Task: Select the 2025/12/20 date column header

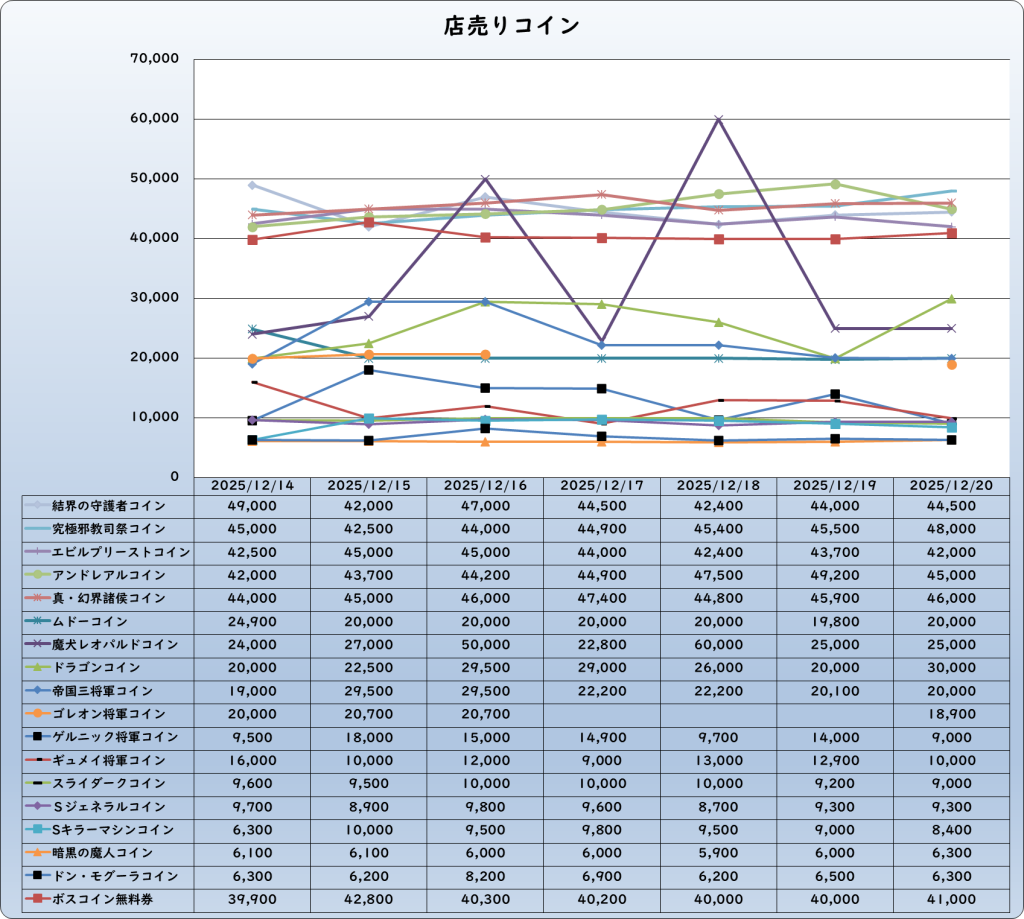Action: [951, 485]
